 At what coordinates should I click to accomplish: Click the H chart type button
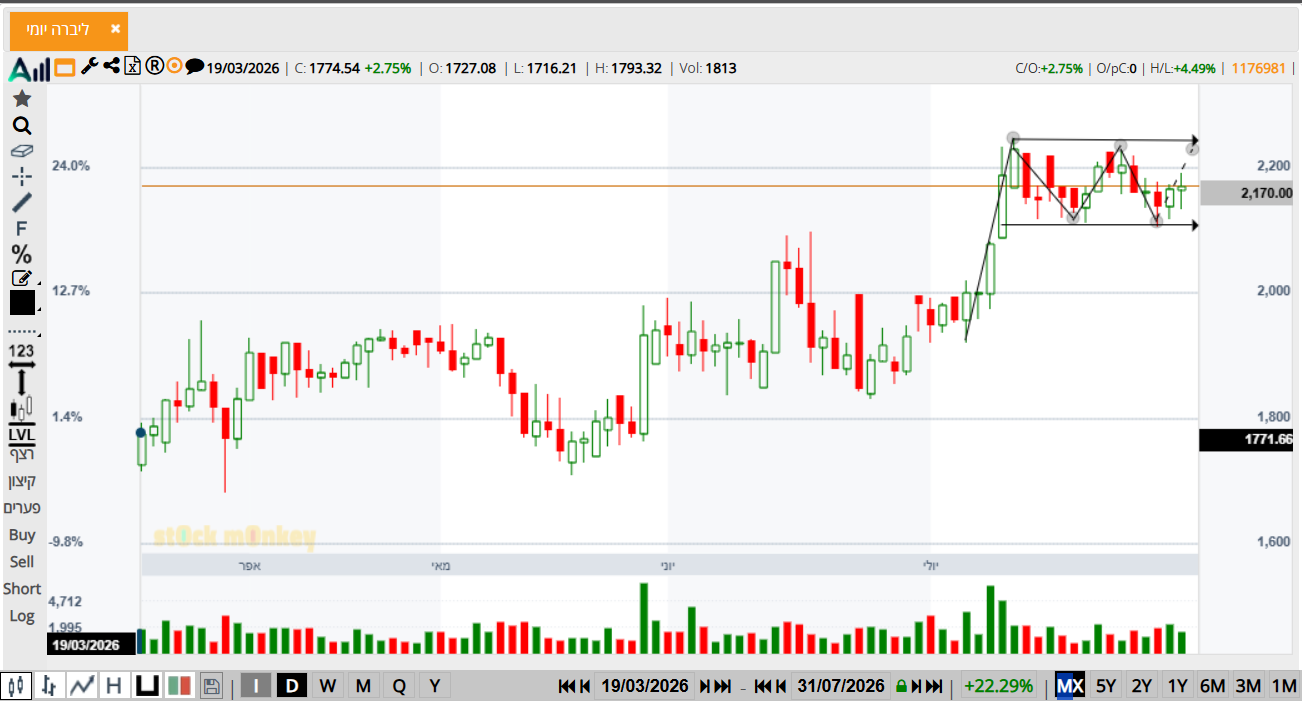114,686
